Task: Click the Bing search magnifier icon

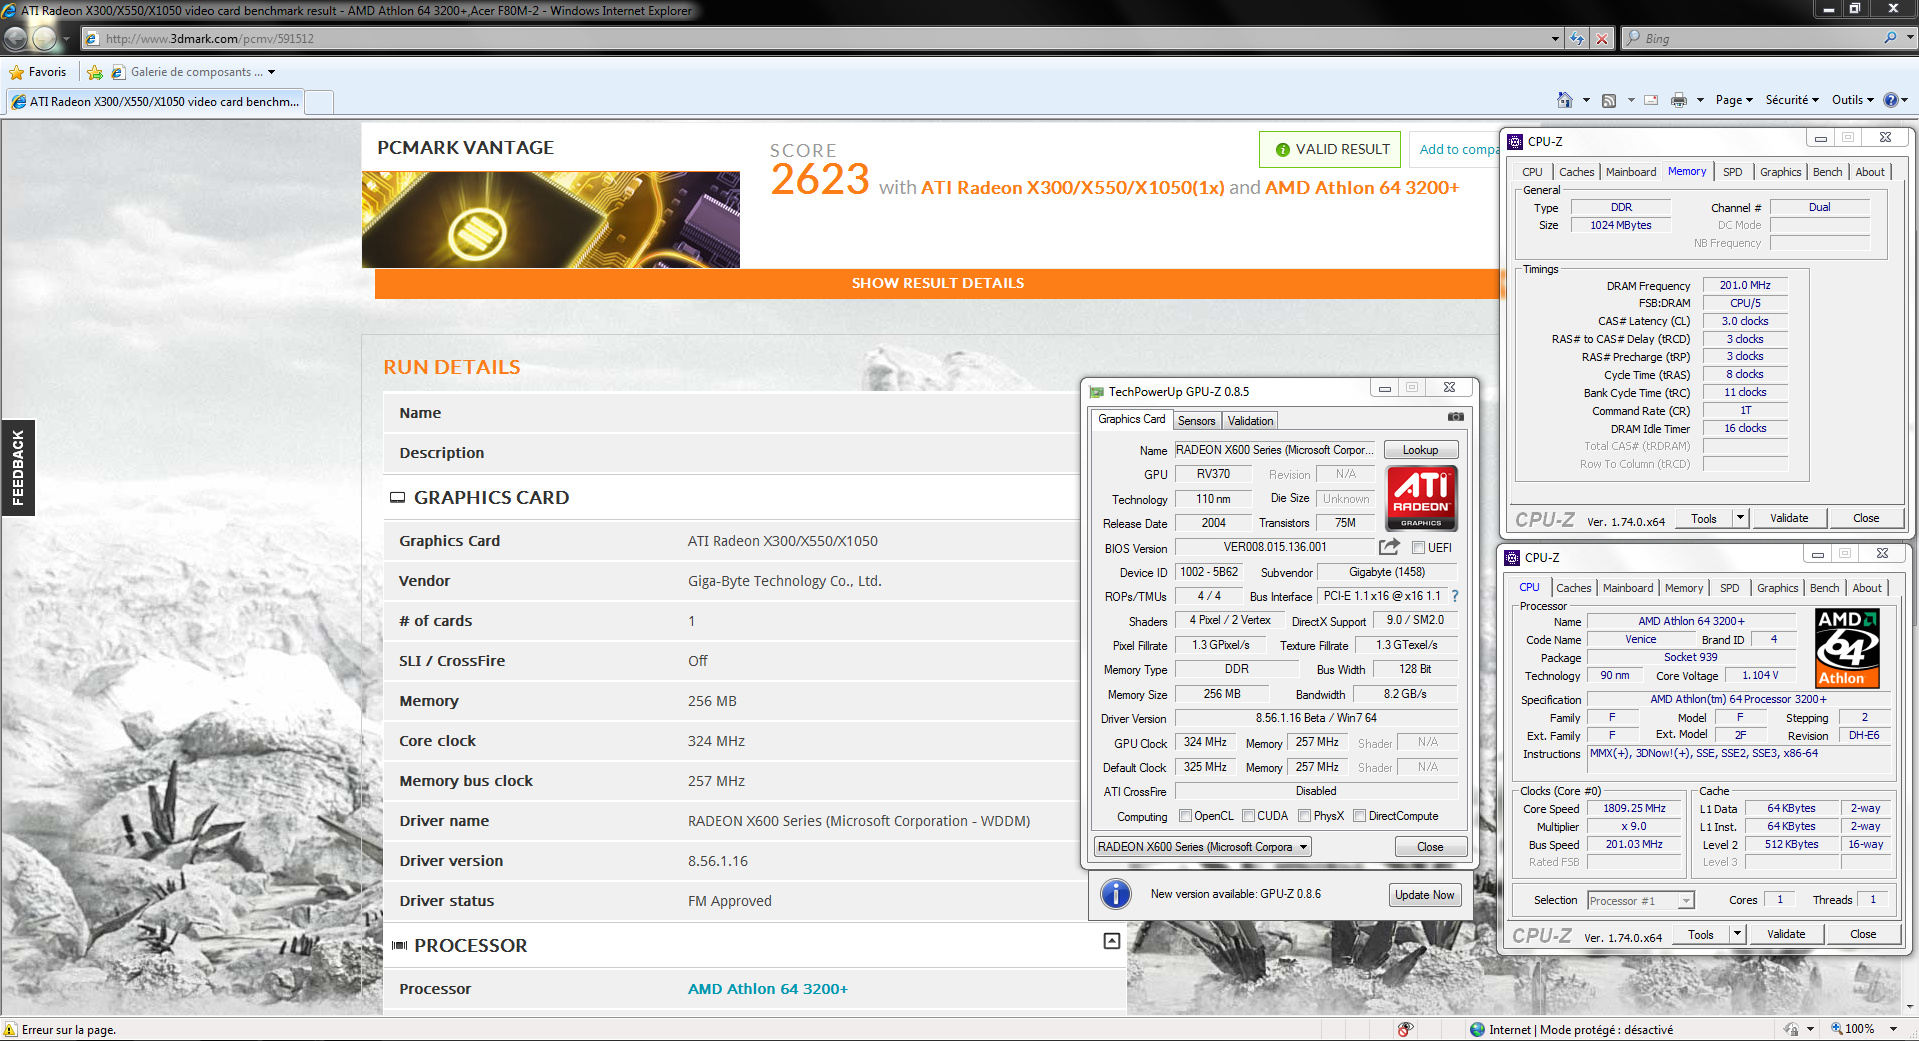Action: (x=1890, y=38)
